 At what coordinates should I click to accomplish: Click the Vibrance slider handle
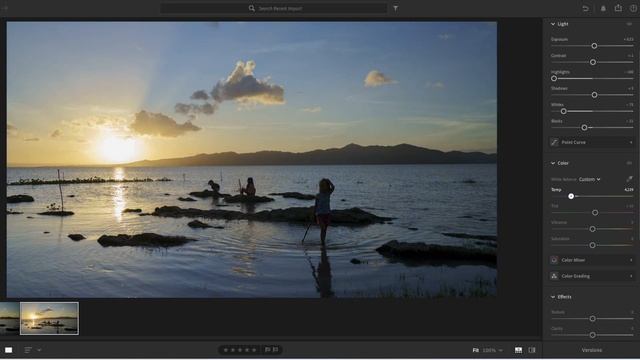point(592,229)
